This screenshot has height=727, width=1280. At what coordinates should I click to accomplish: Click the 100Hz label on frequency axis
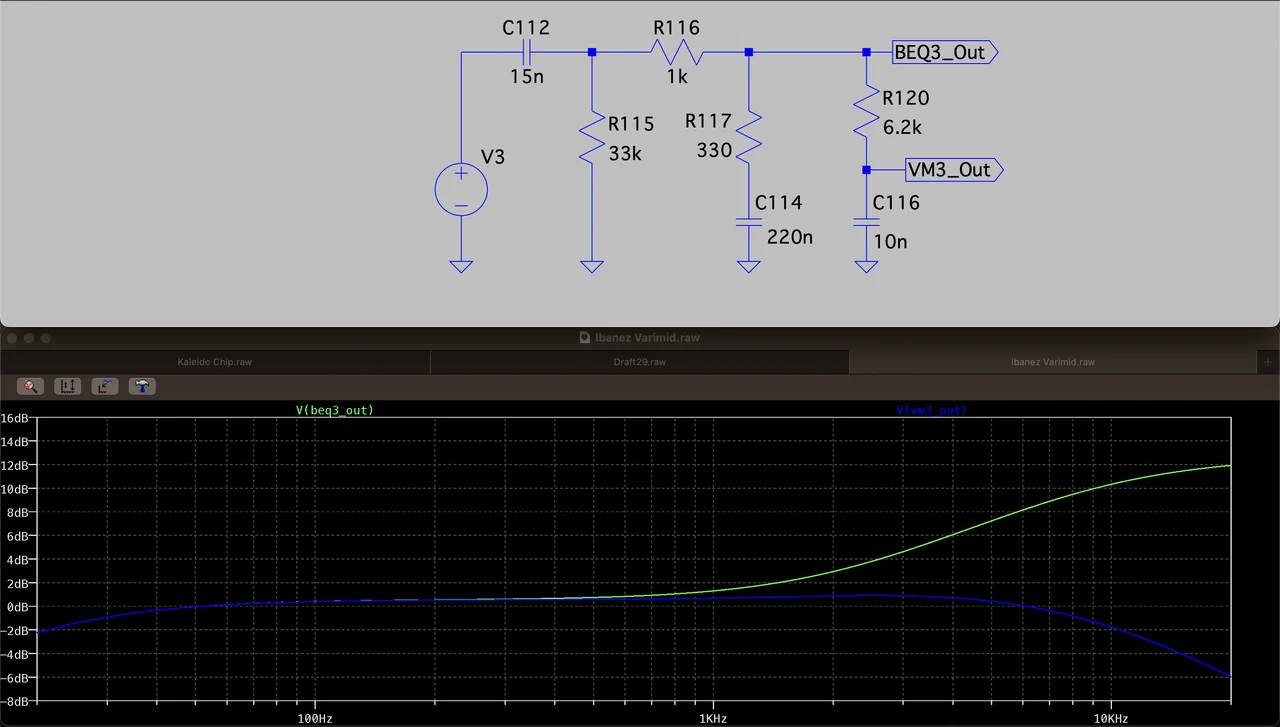pos(314,718)
